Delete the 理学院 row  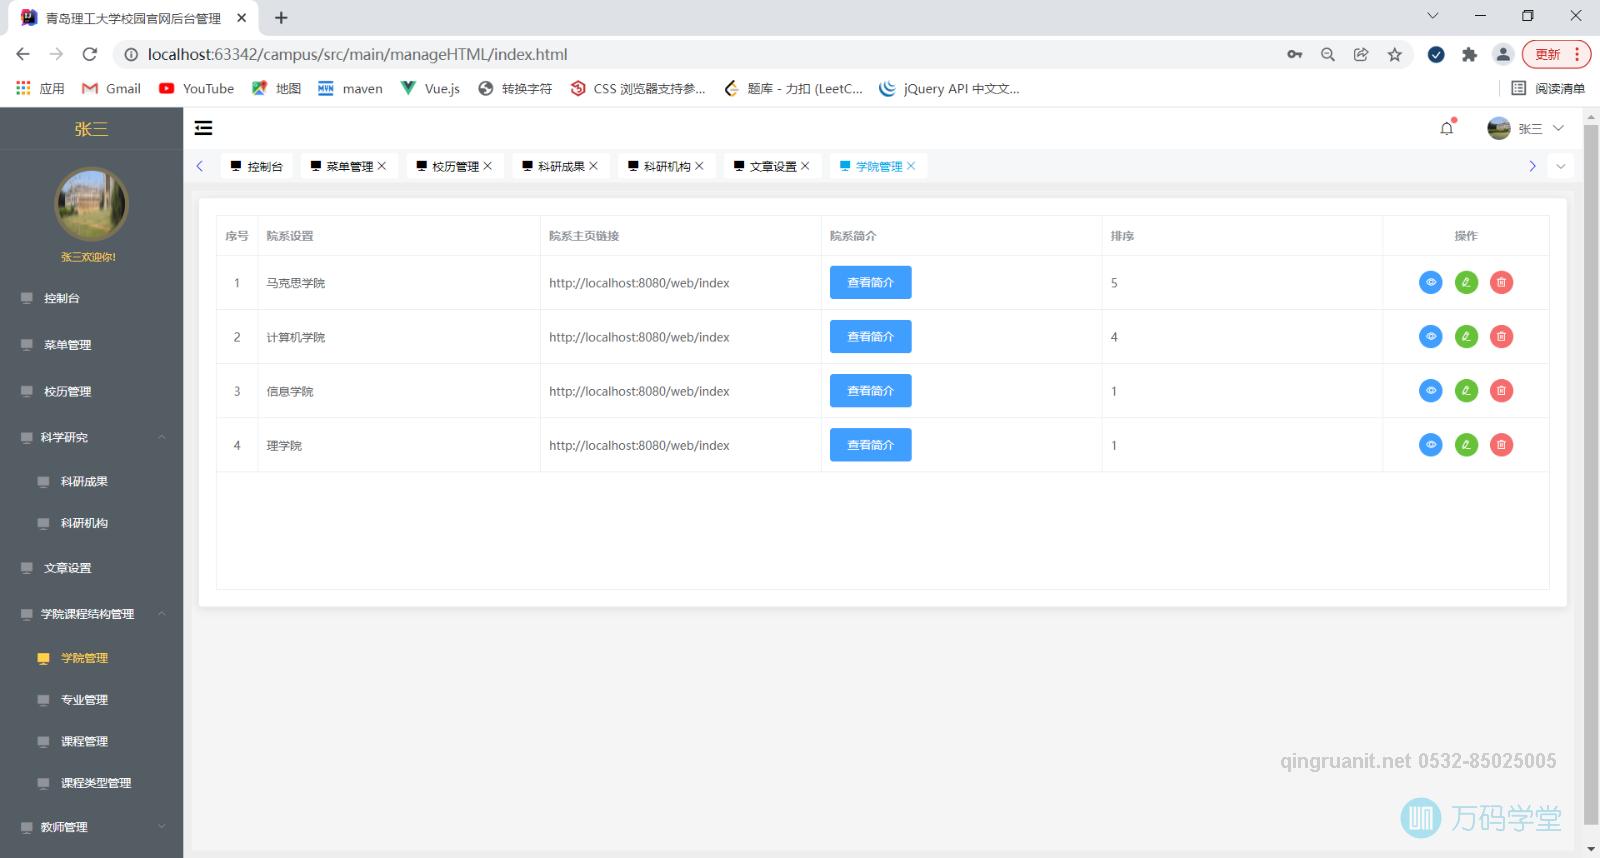(x=1501, y=445)
